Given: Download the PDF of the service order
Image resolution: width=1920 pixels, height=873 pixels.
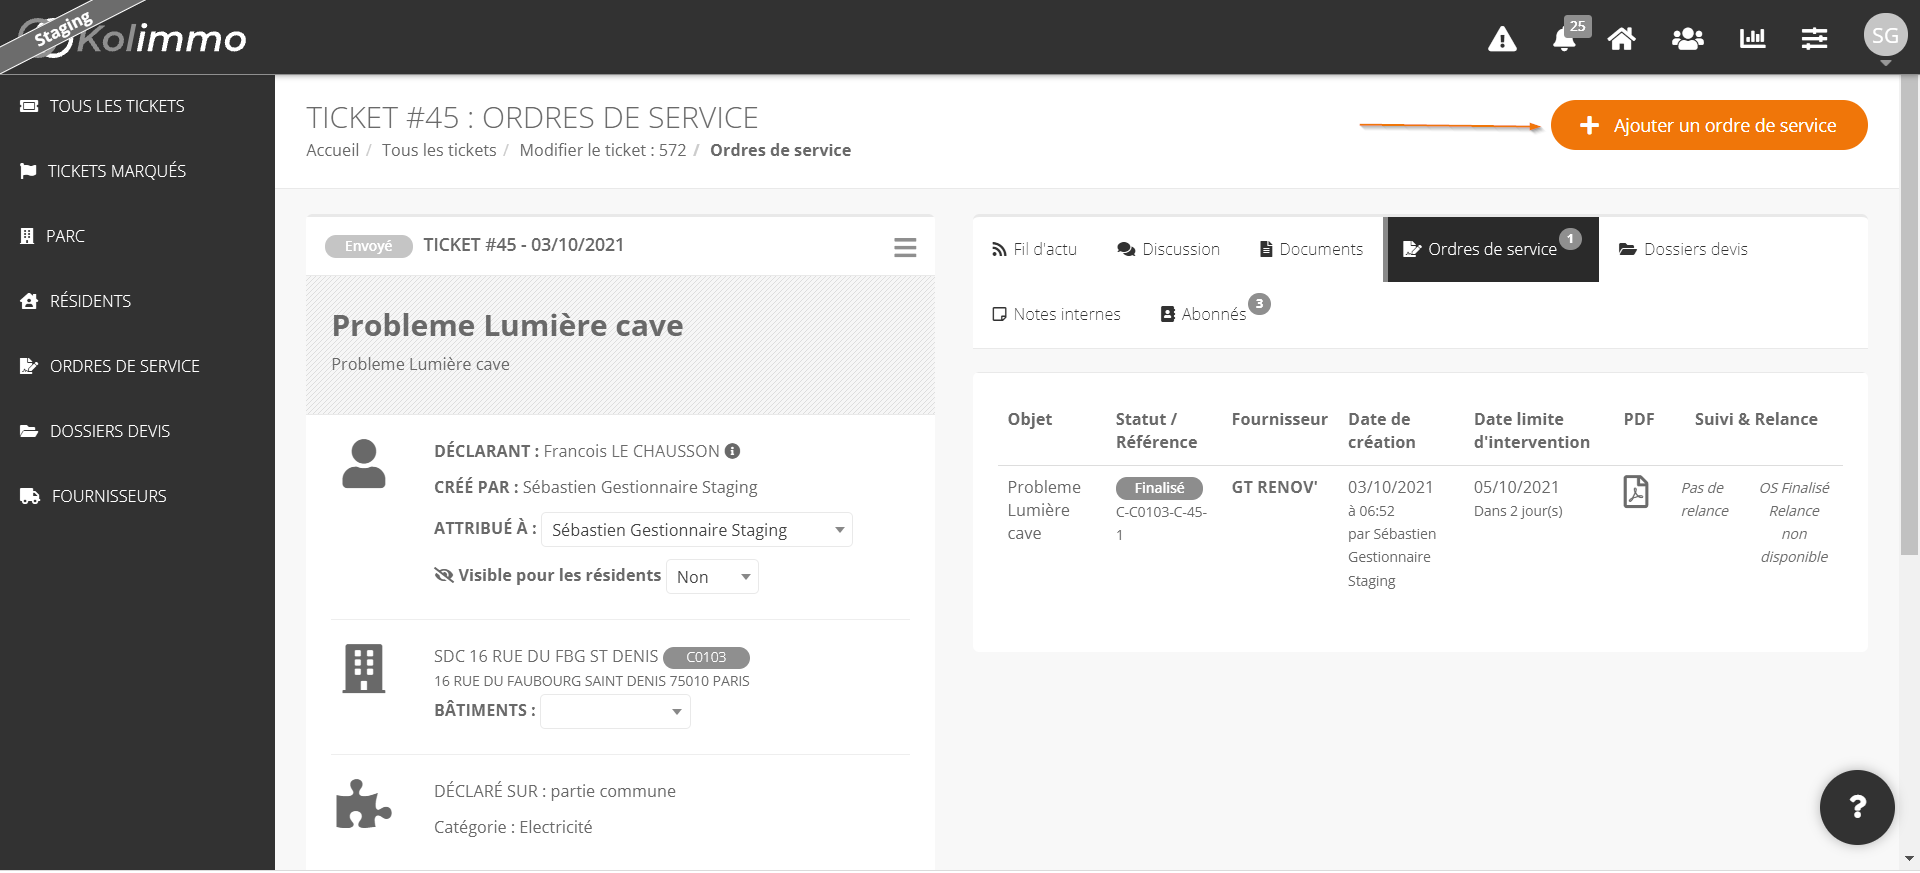Looking at the screenshot, I should pos(1636,491).
